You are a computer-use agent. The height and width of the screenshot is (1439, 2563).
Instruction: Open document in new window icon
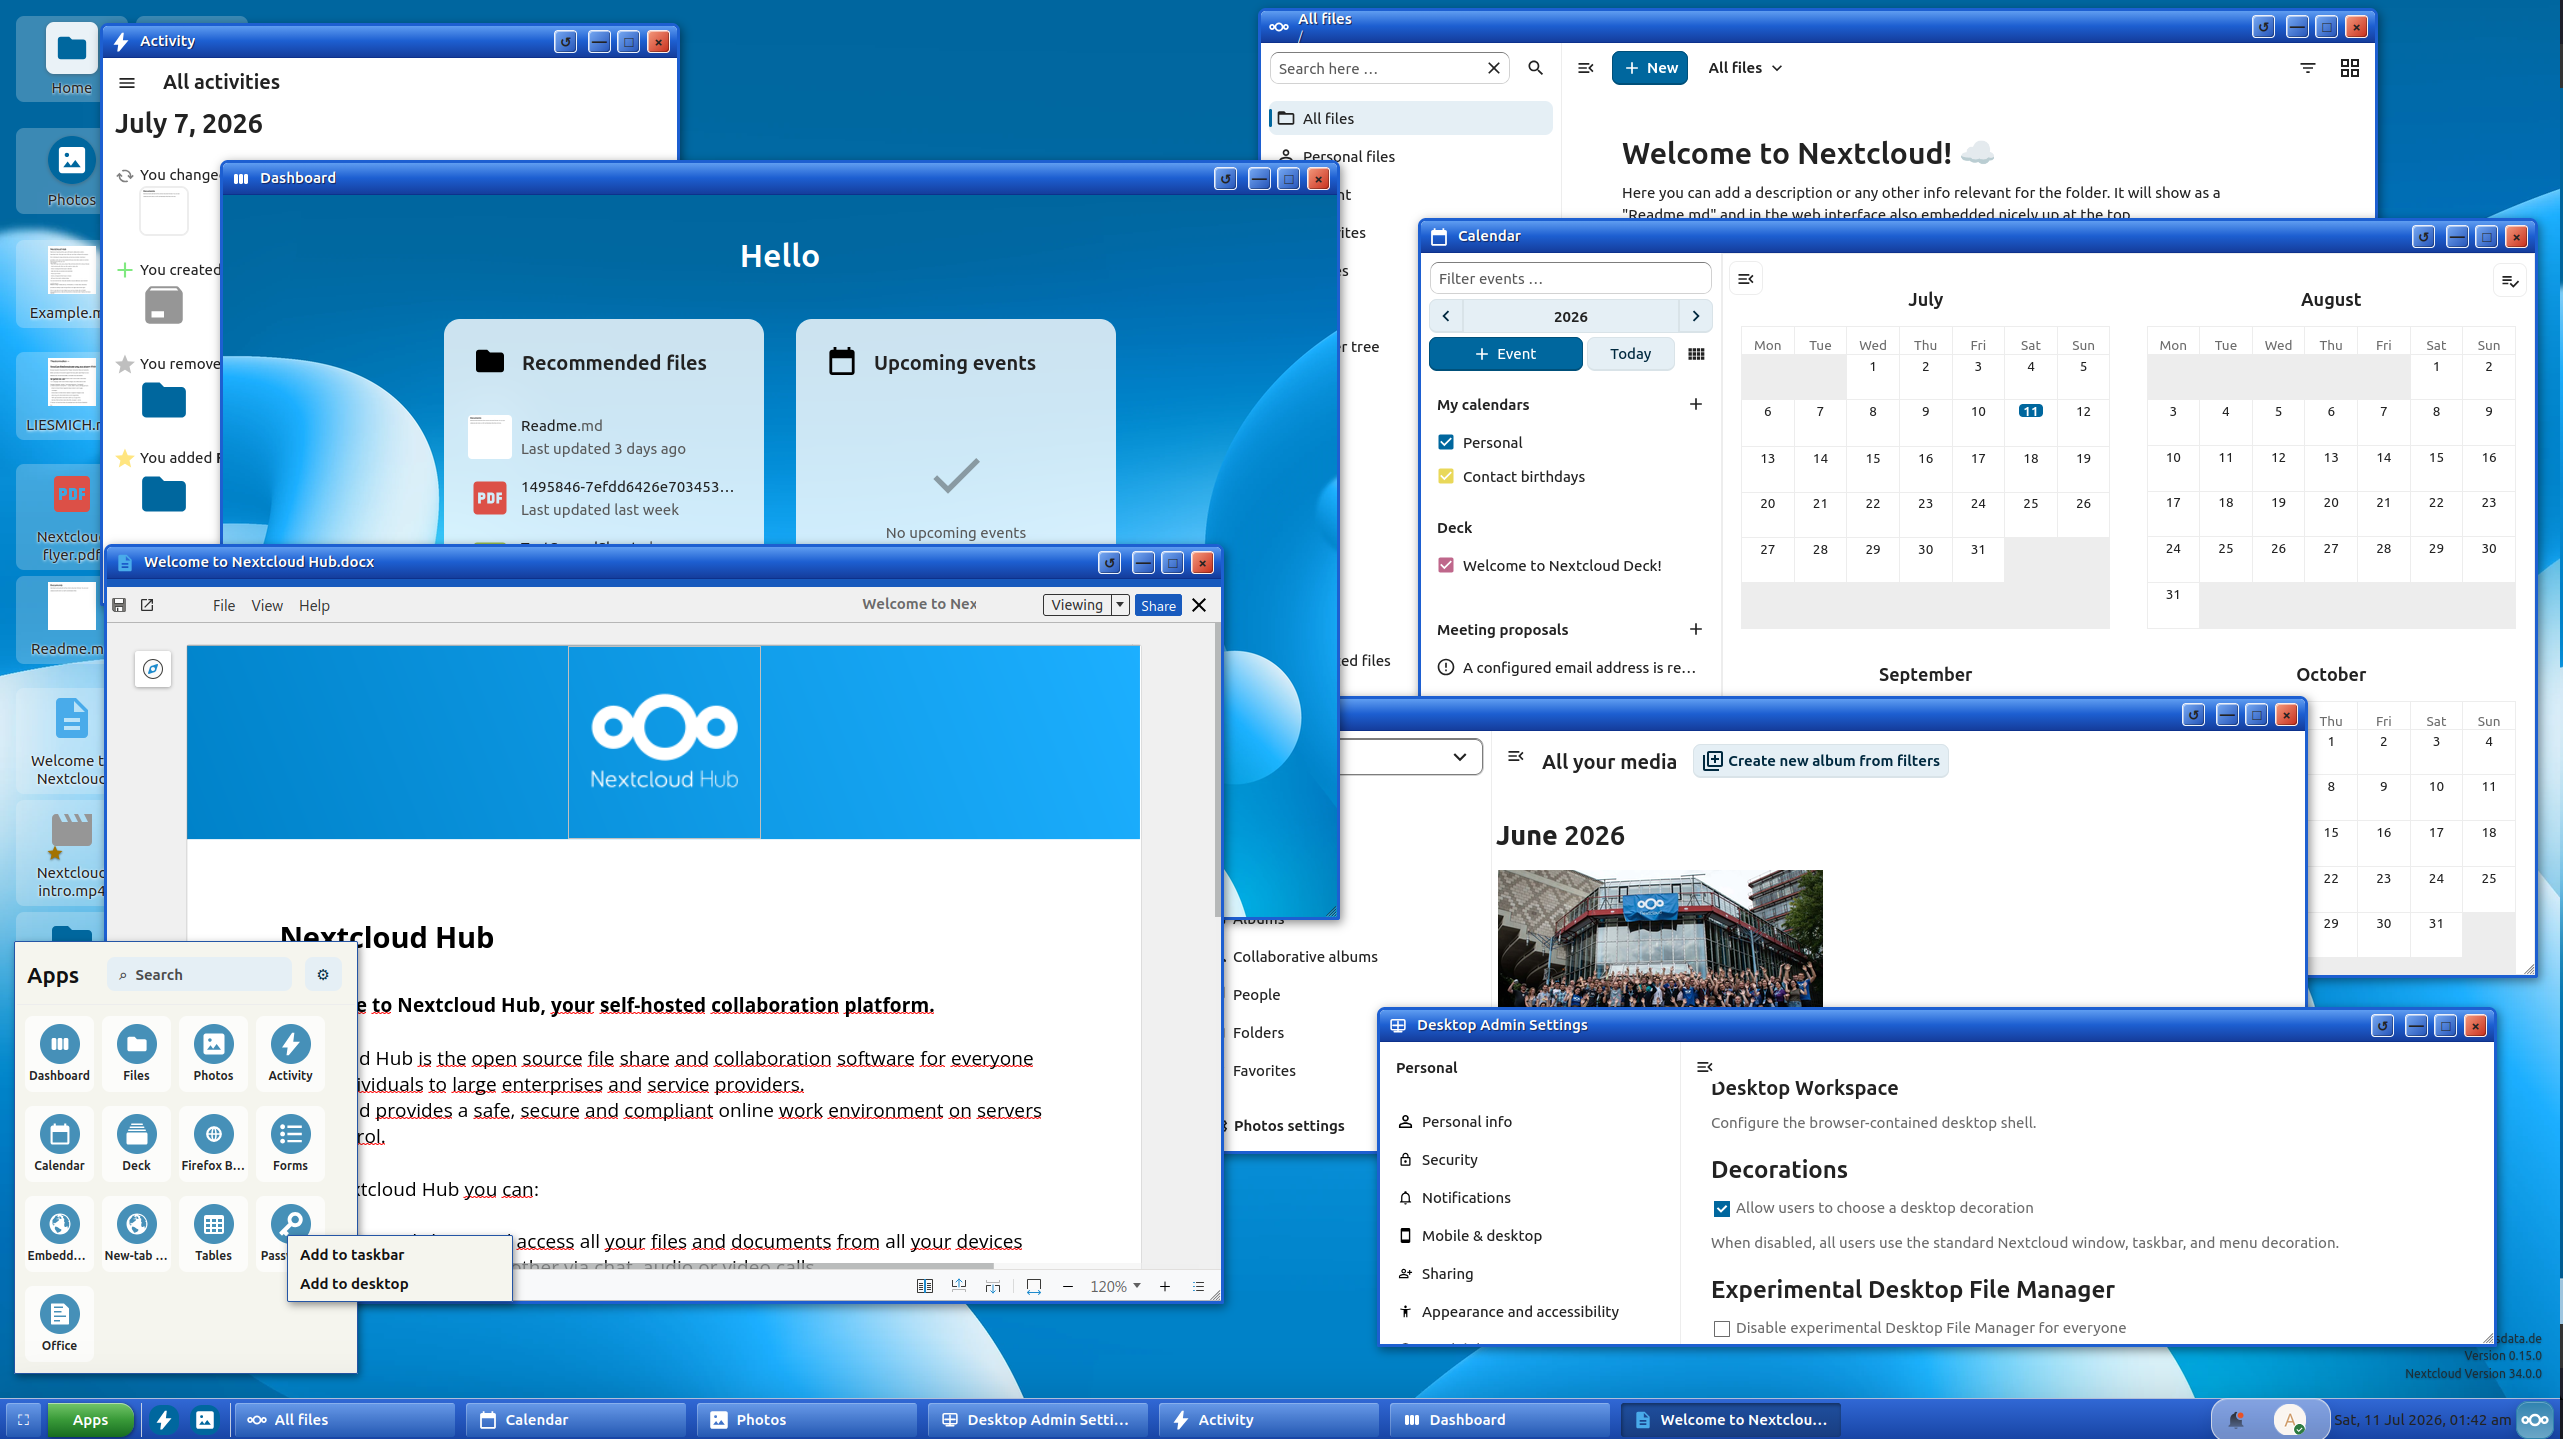(147, 605)
